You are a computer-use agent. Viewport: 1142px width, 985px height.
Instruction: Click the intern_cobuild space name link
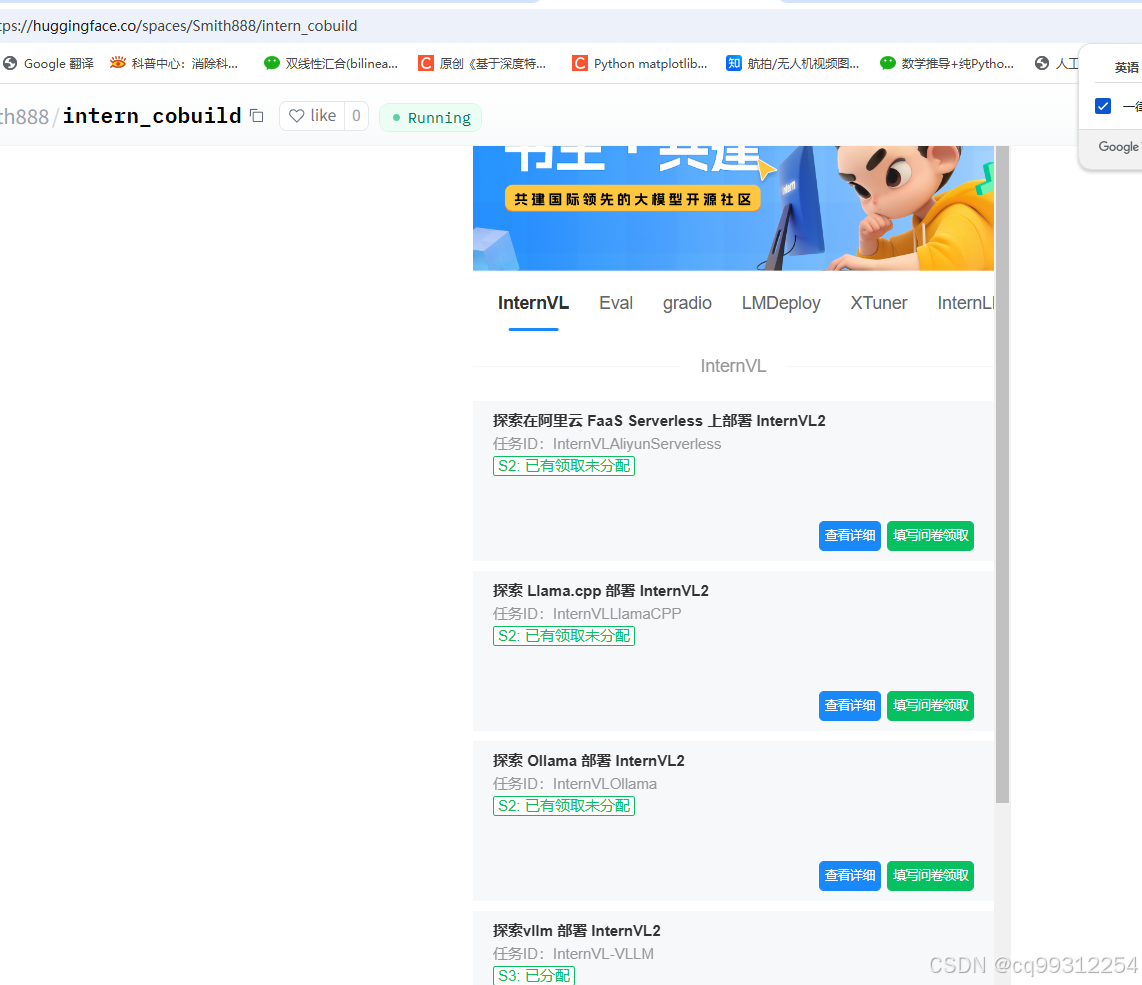151,116
